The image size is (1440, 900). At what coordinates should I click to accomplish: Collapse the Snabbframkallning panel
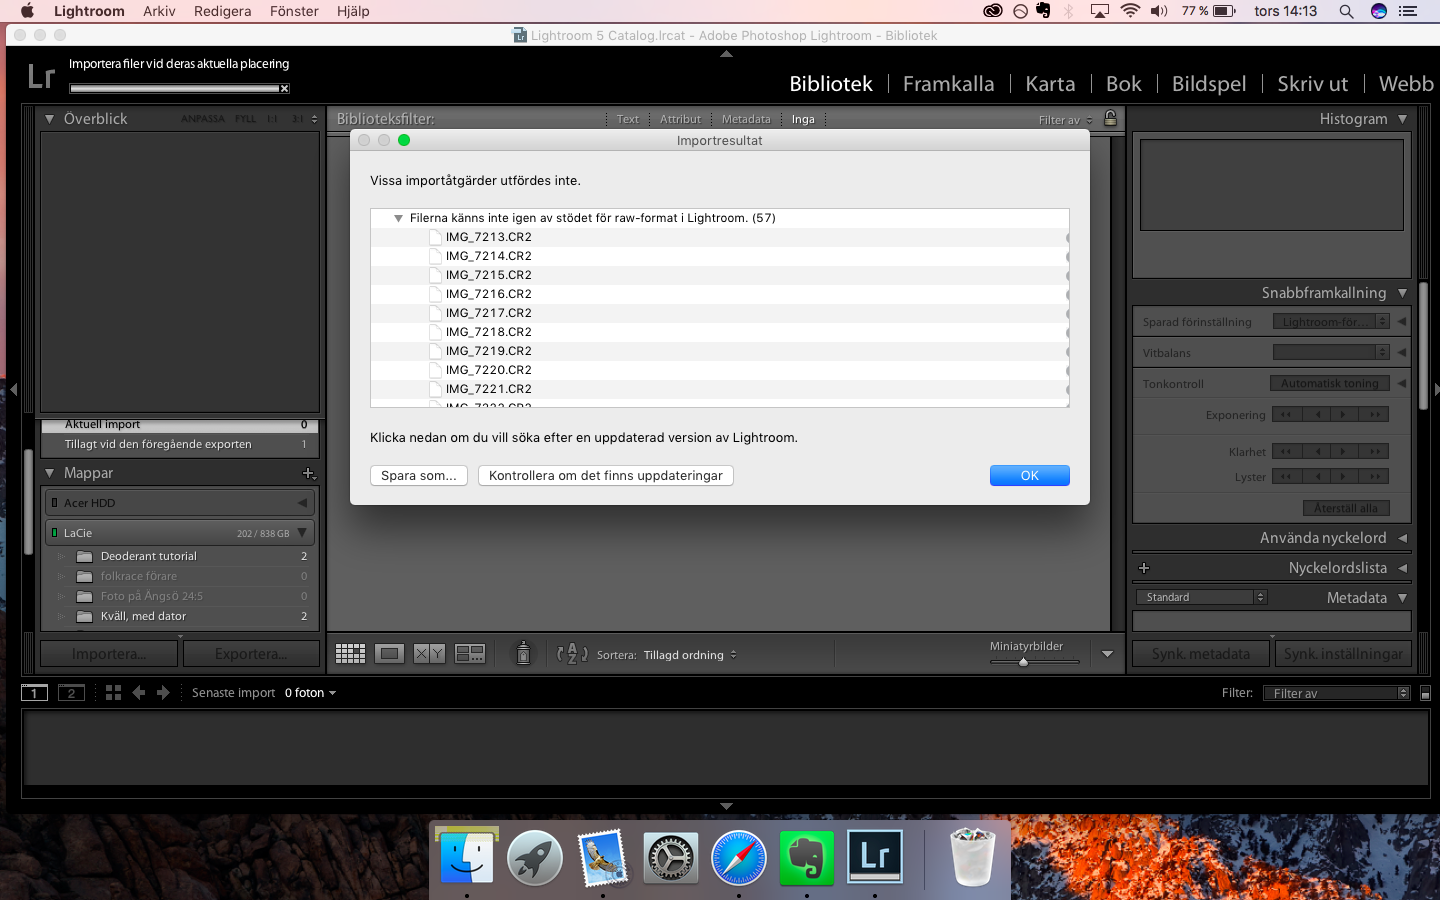1403,293
